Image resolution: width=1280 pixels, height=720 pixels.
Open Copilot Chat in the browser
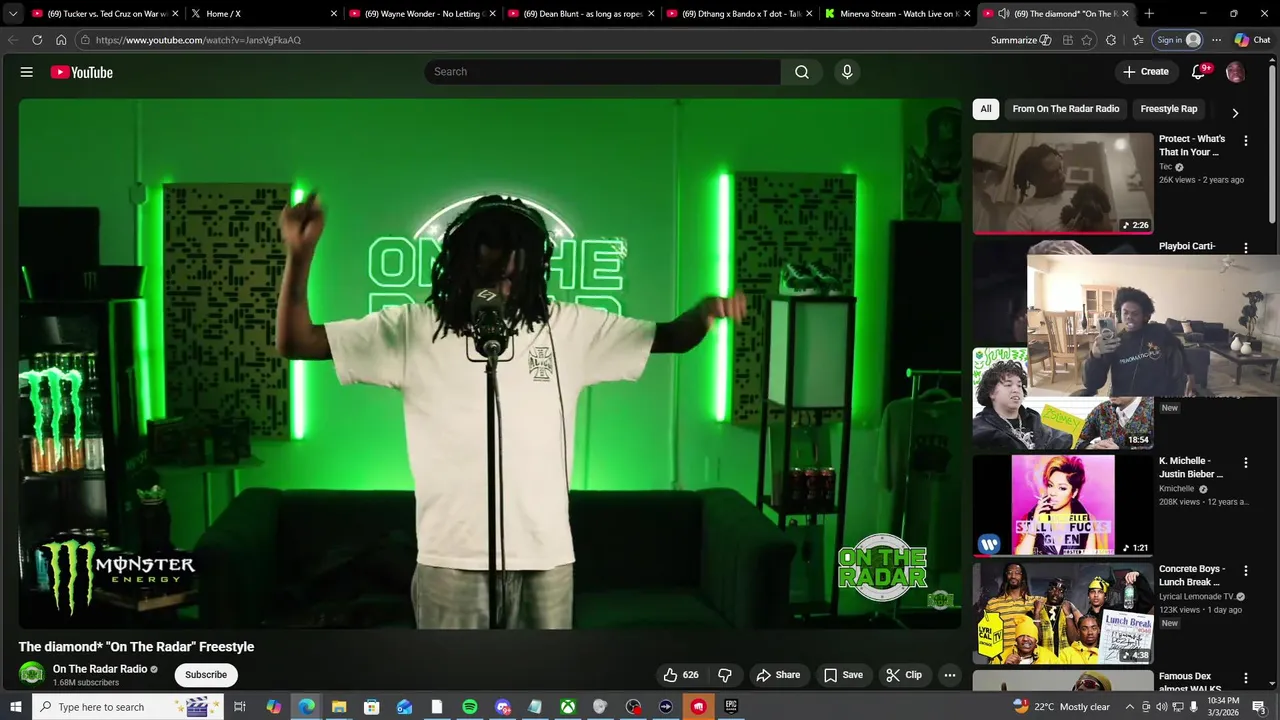click(x=1252, y=40)
